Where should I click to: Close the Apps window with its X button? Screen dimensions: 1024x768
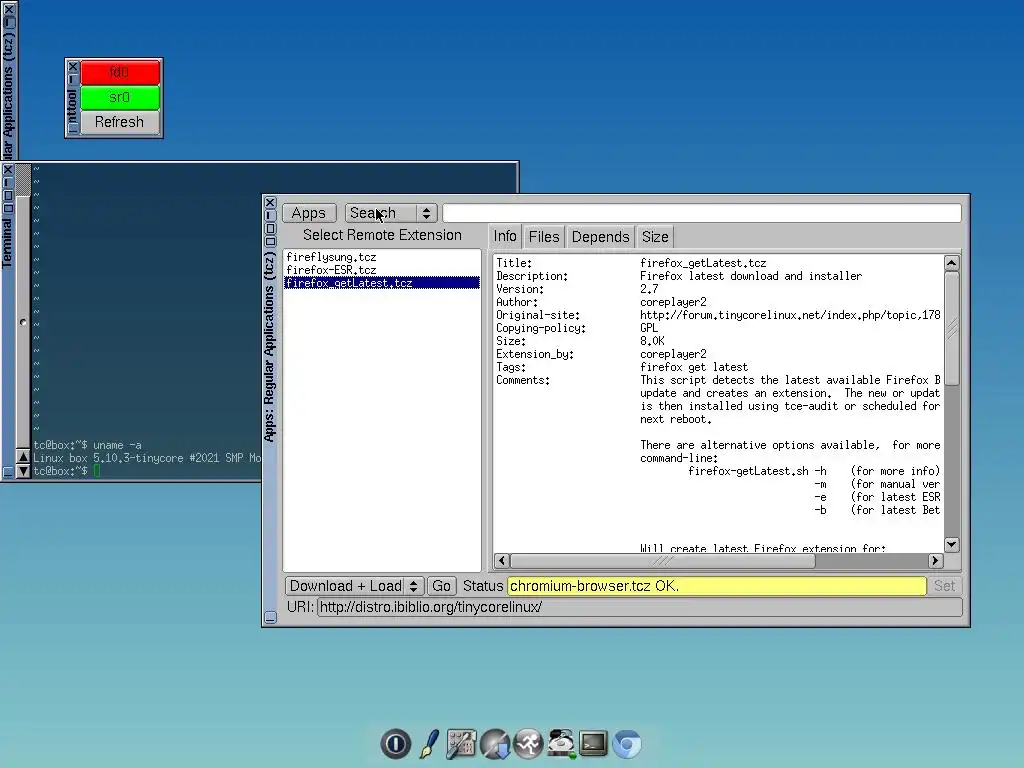[x=270, y=202]
